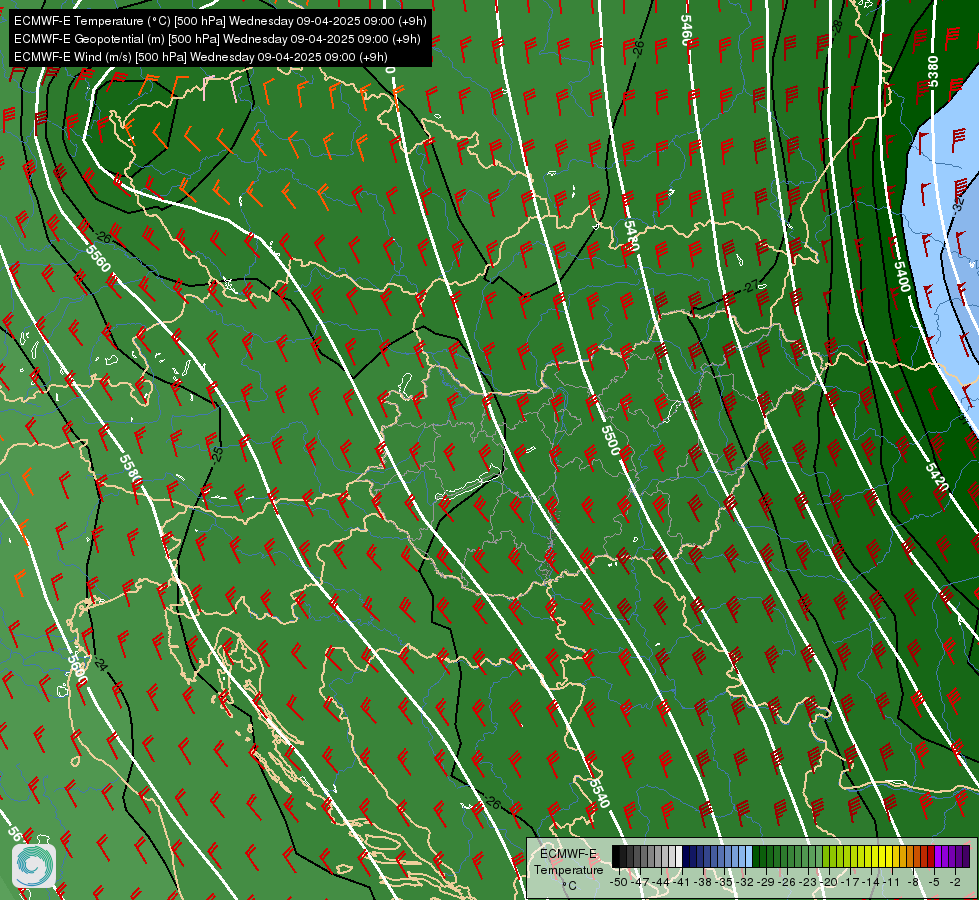Click the -50 value on legend scale
Image resolution: width=979 pixels, height=900 pixels.
click(618, 882)
